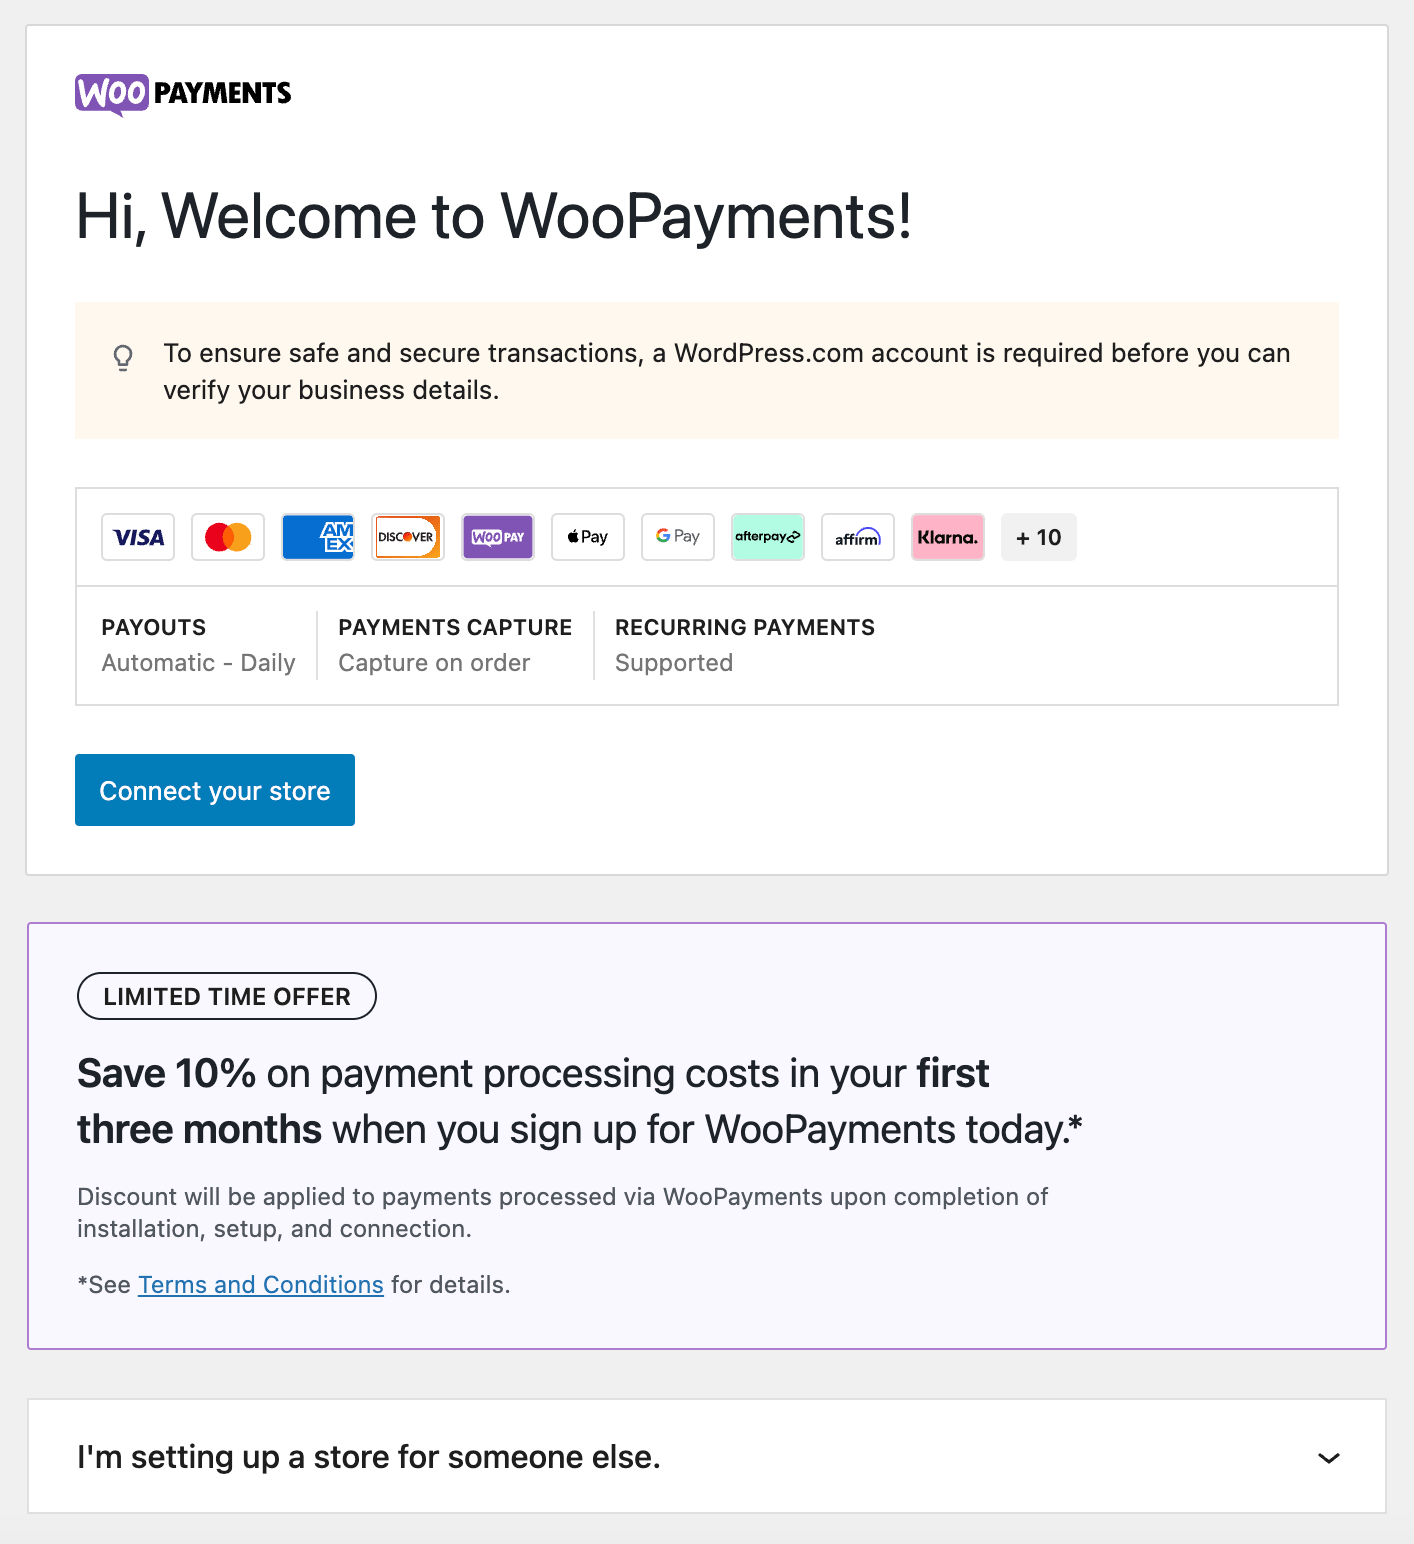Click the WooPay icon

pyautogui.click(x=497, y=537)
